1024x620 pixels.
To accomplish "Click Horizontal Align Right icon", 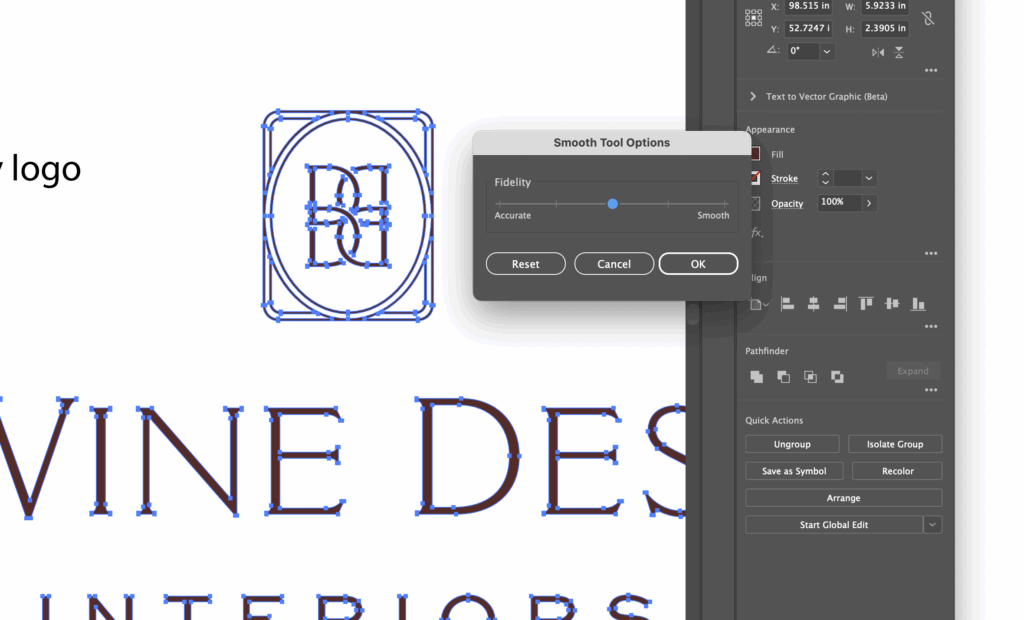I will [x=840, y=304].
